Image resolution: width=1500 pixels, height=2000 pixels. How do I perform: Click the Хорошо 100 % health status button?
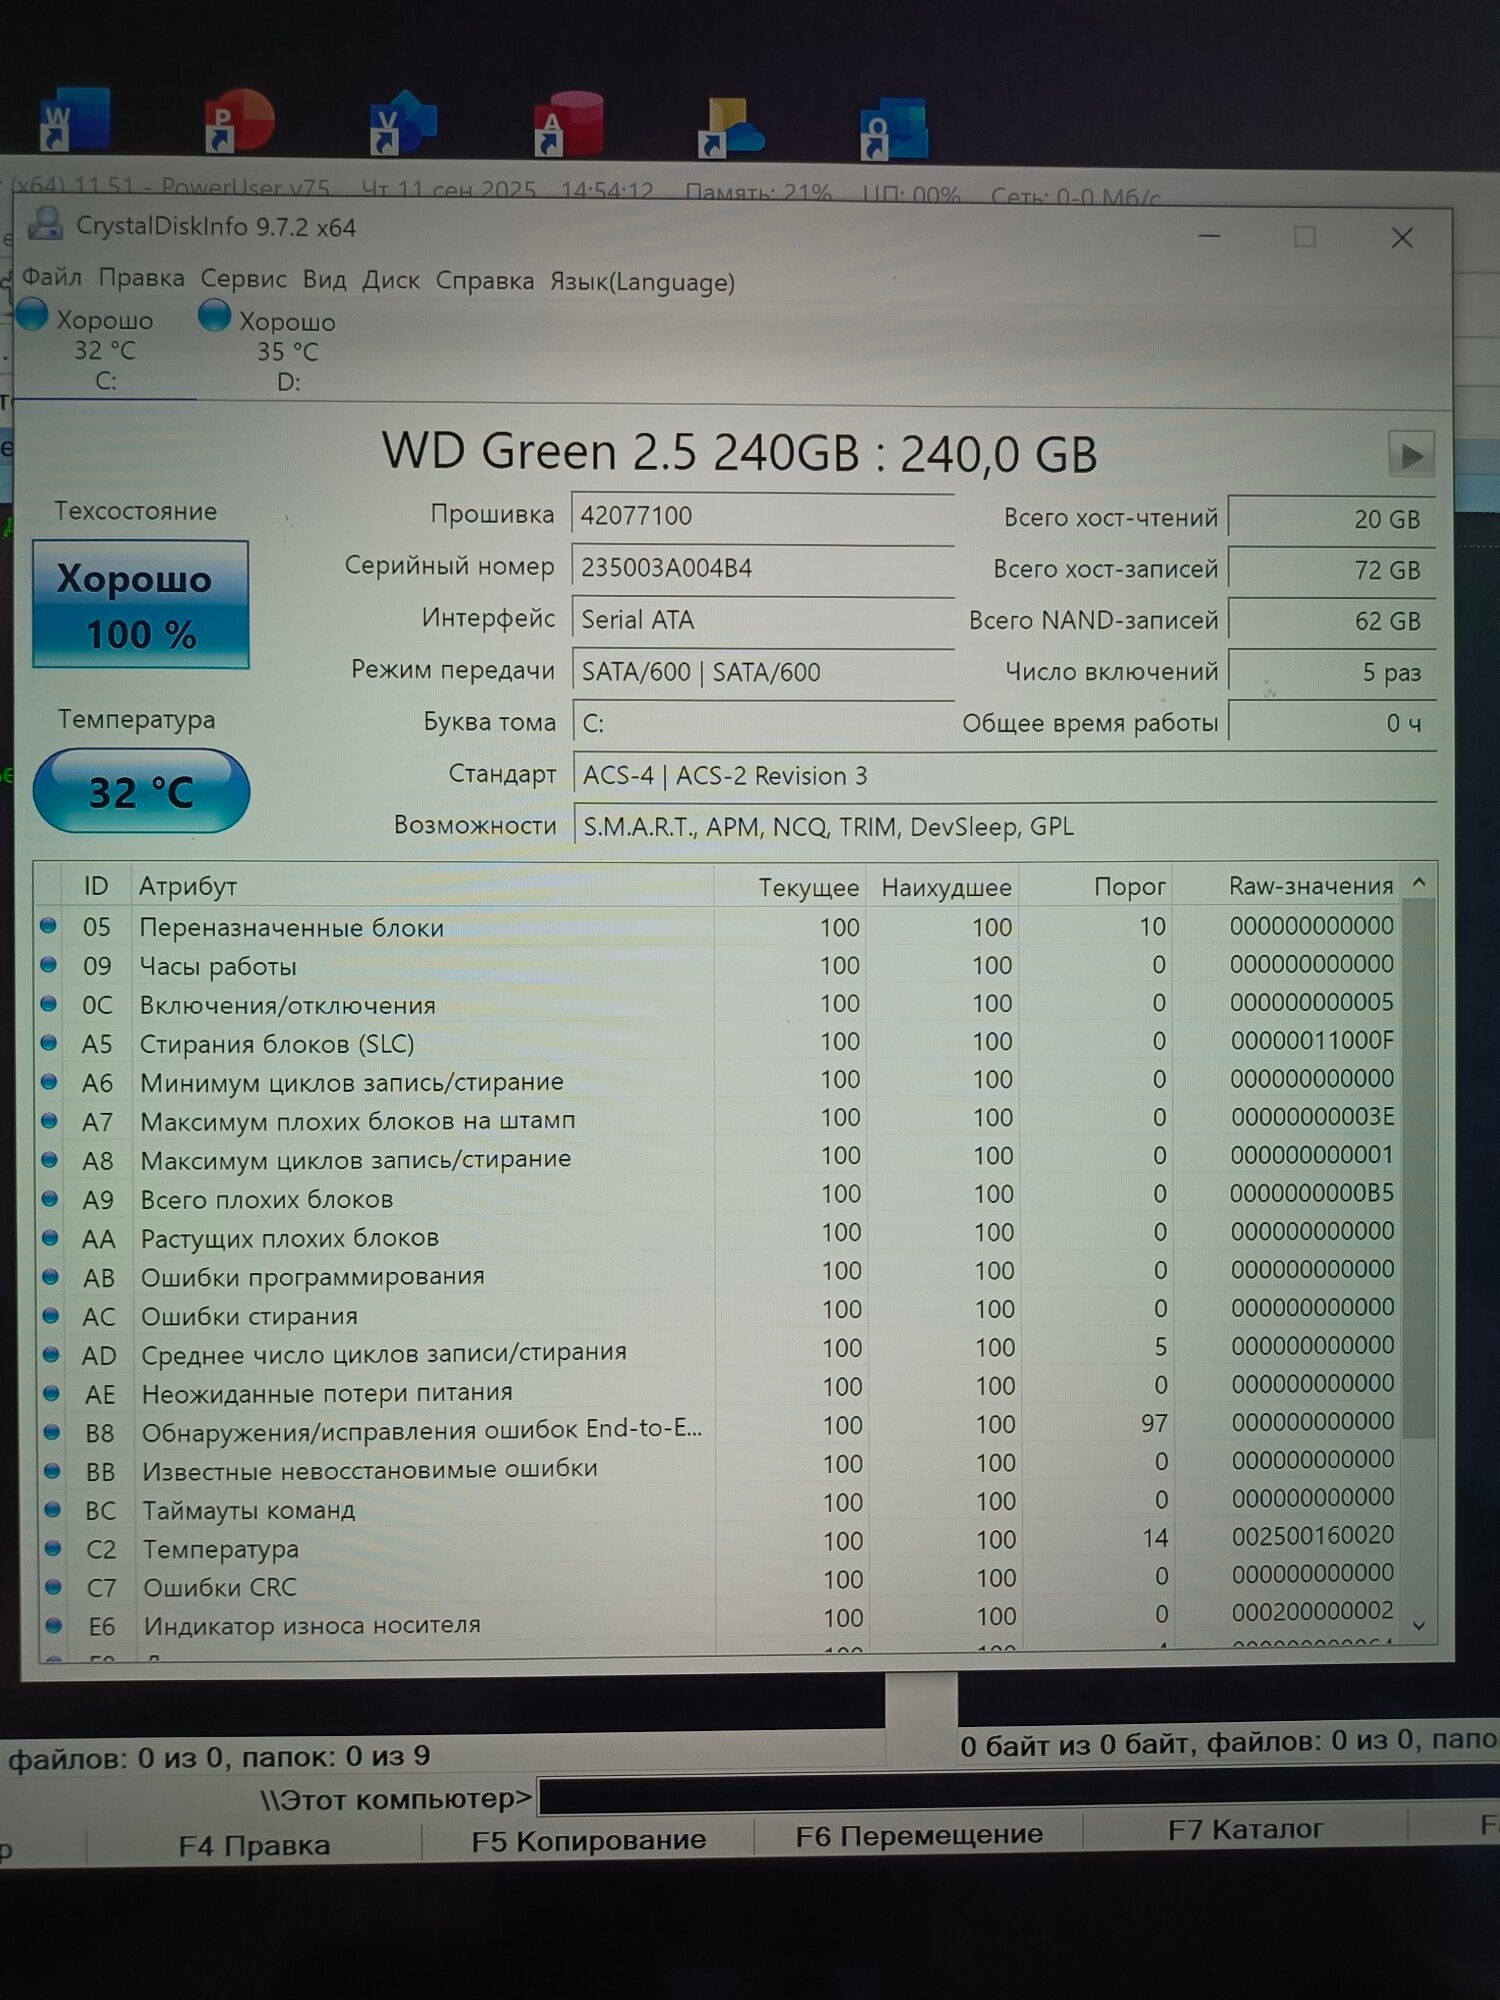point(140,605)
